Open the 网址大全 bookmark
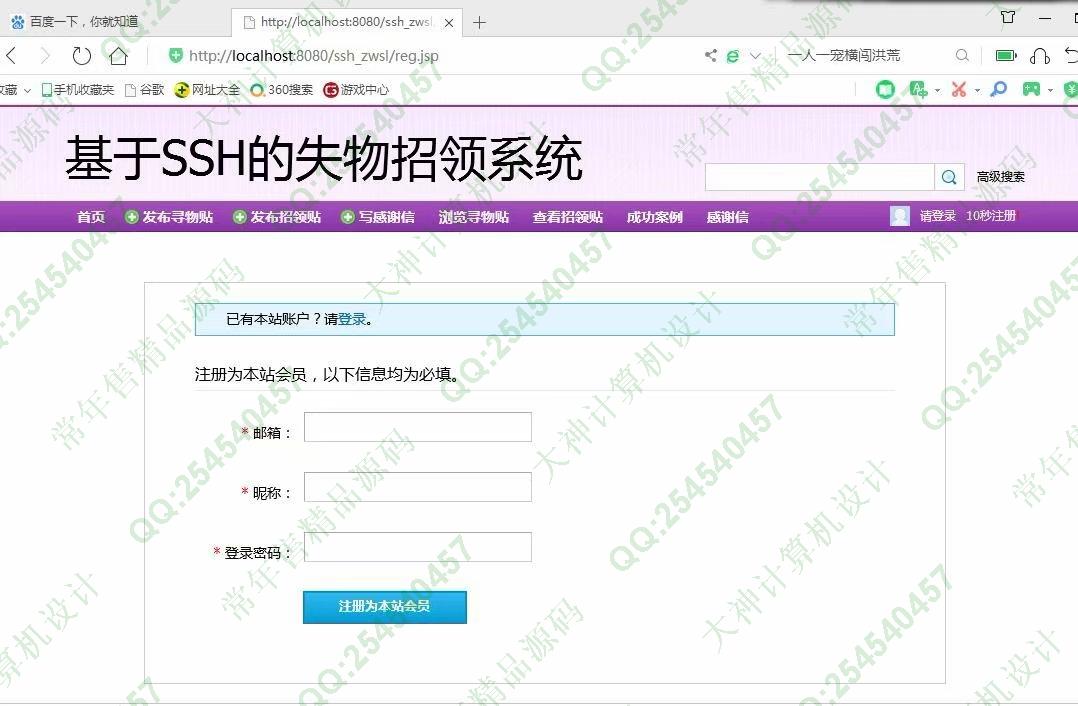This screenshot has height=706, width=1078. click(x=207, y=89)
